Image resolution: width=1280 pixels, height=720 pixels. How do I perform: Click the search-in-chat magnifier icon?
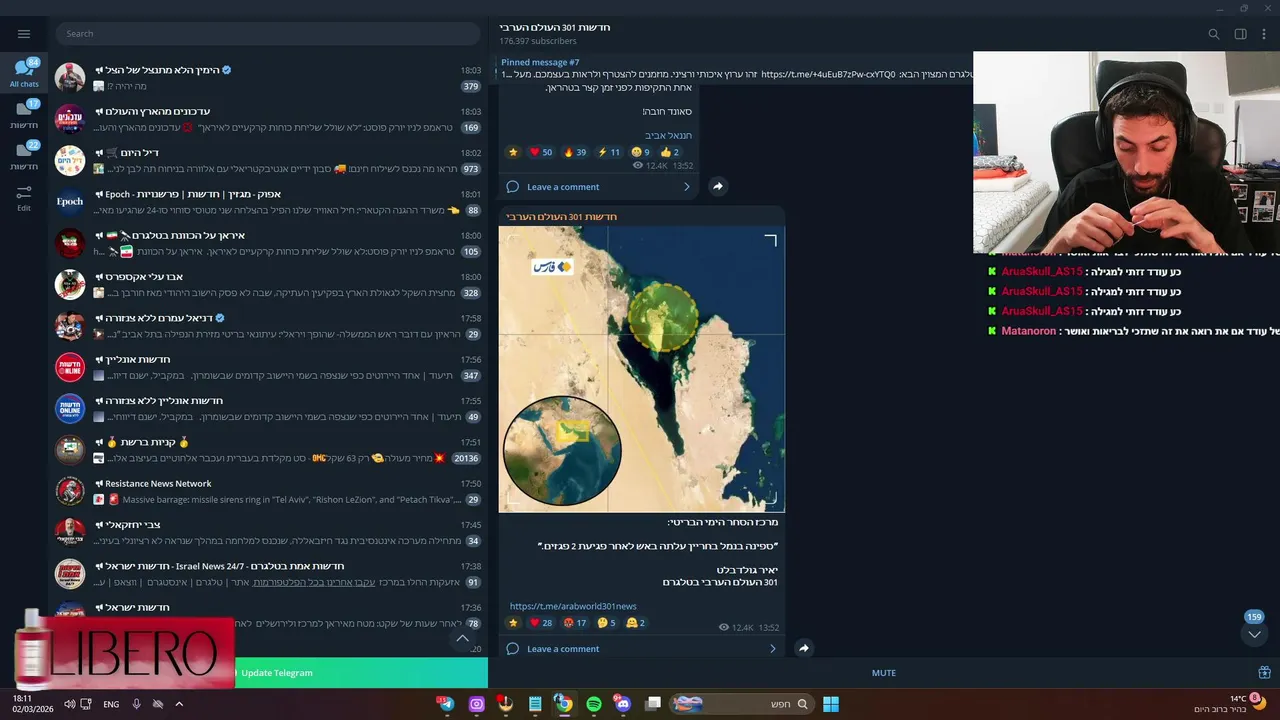coord(1214,34)
